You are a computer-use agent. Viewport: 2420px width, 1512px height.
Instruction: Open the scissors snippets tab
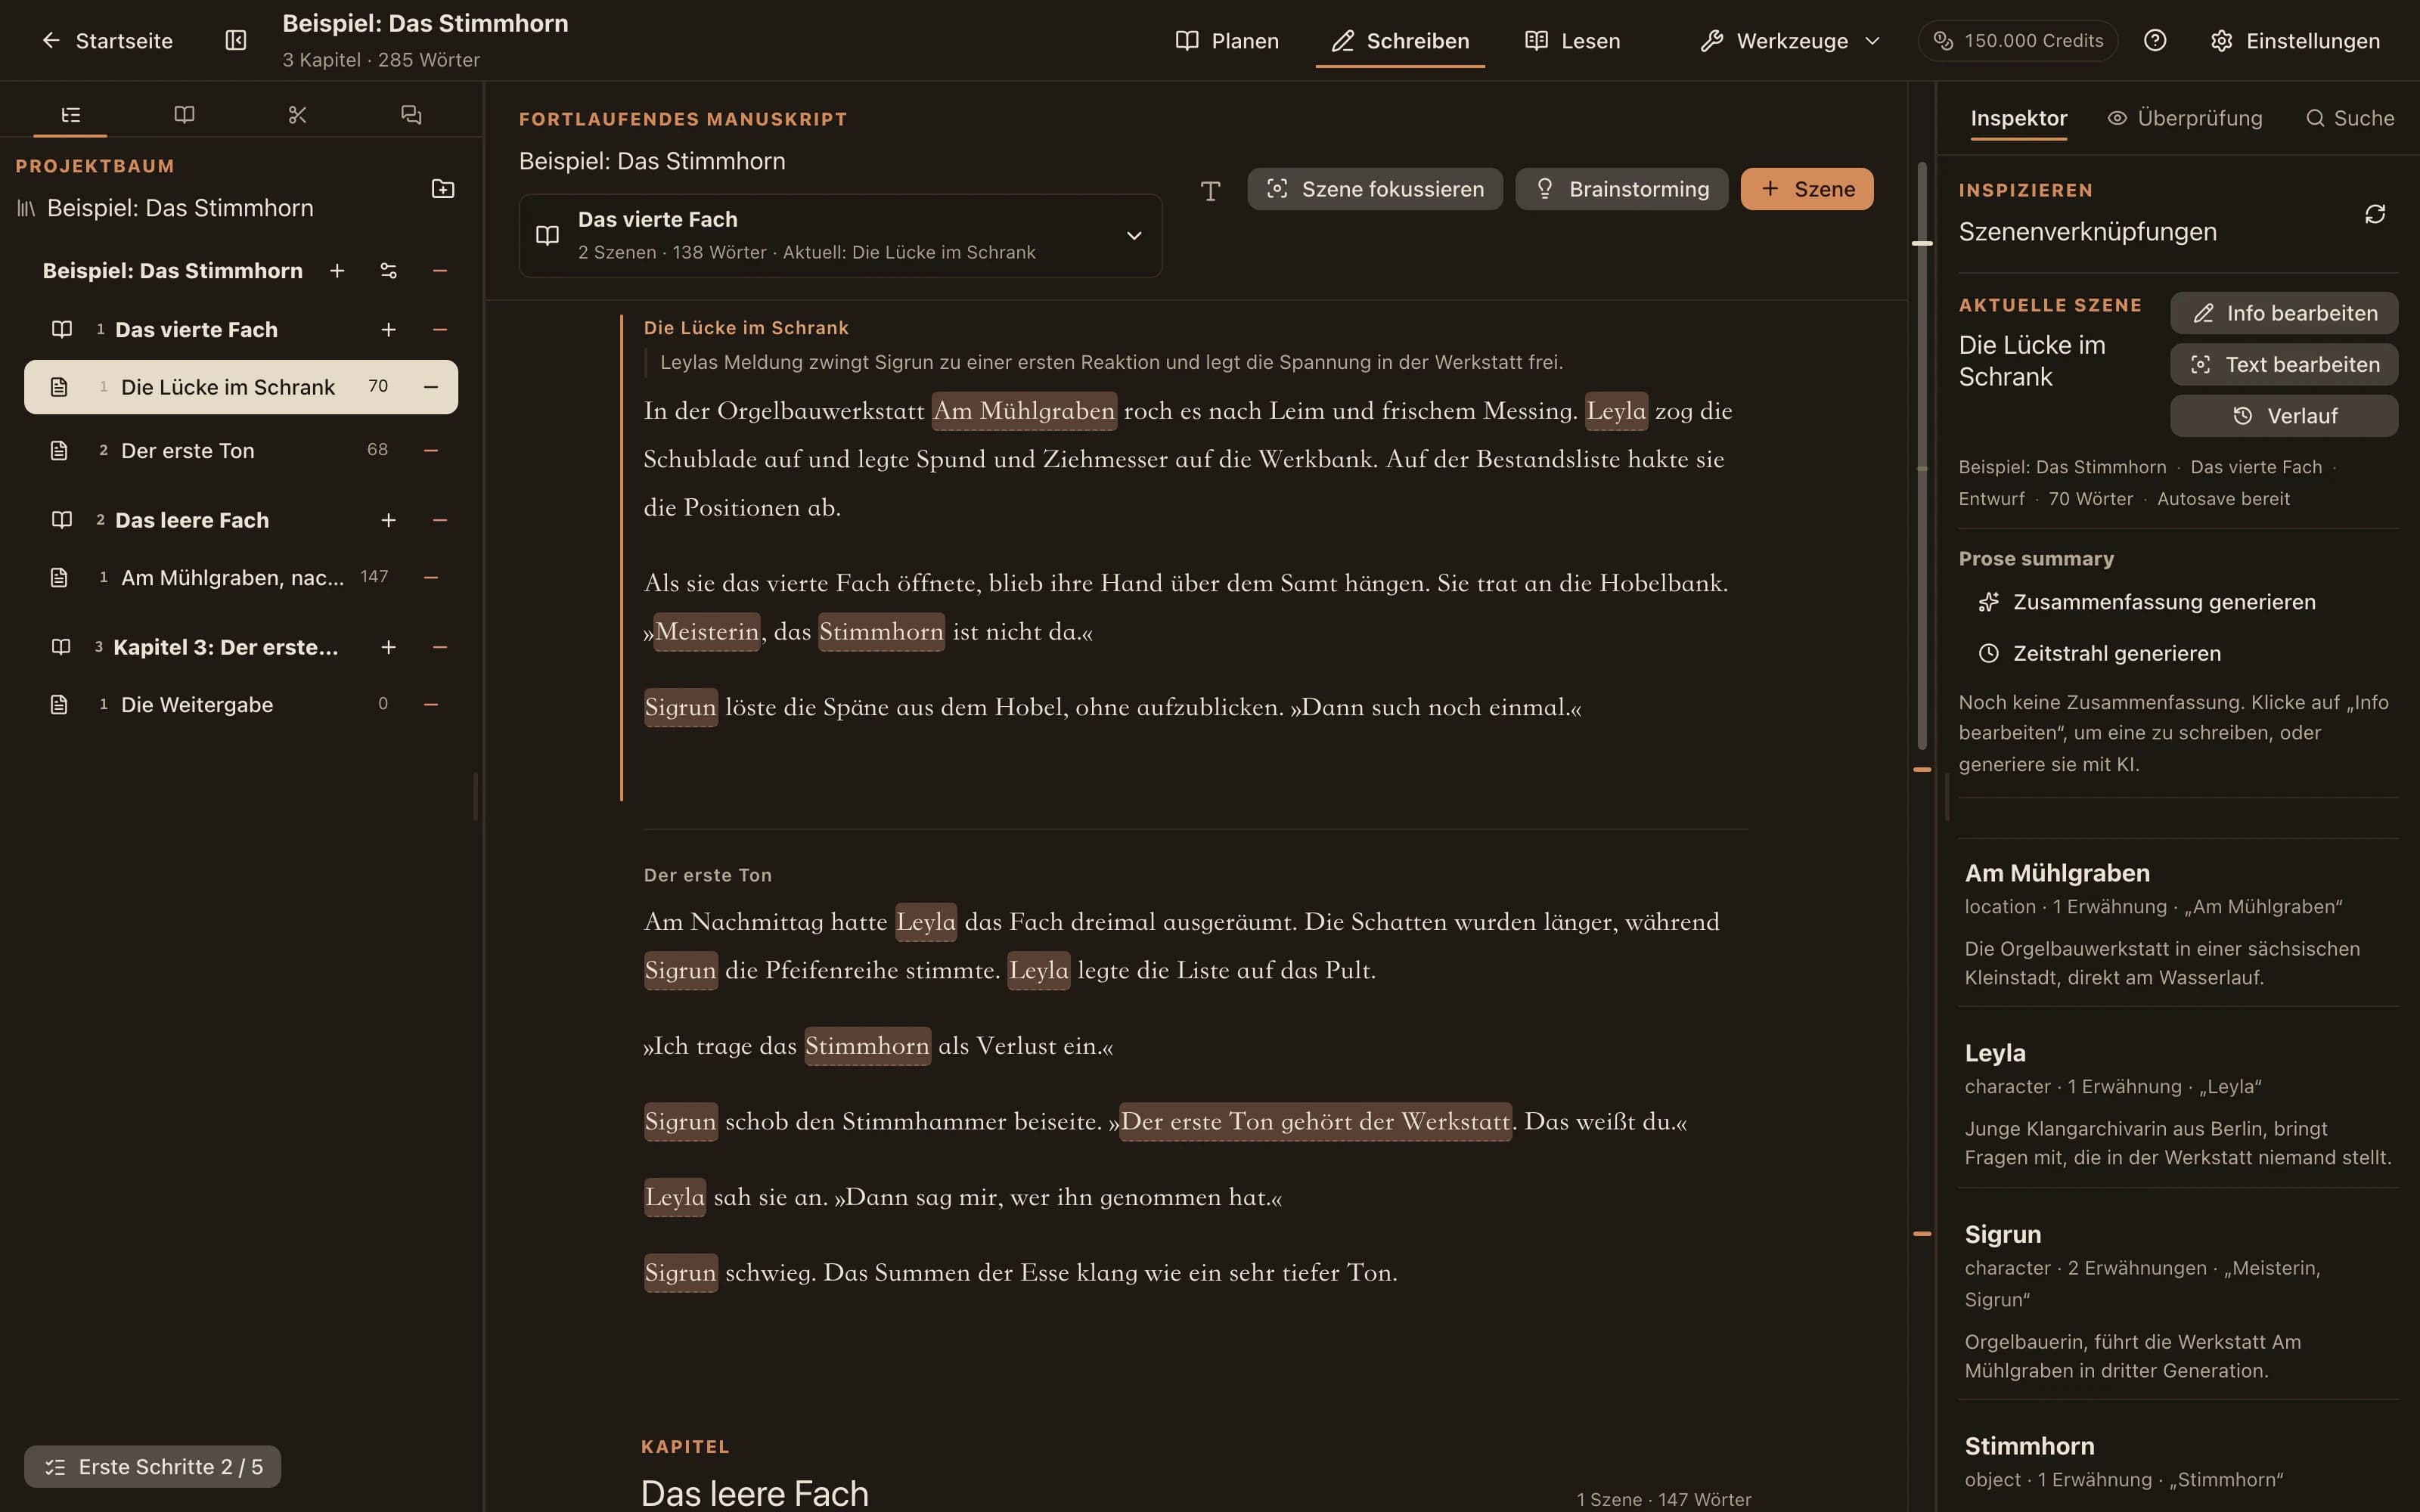pyautogui.click(x=297, y=115)
